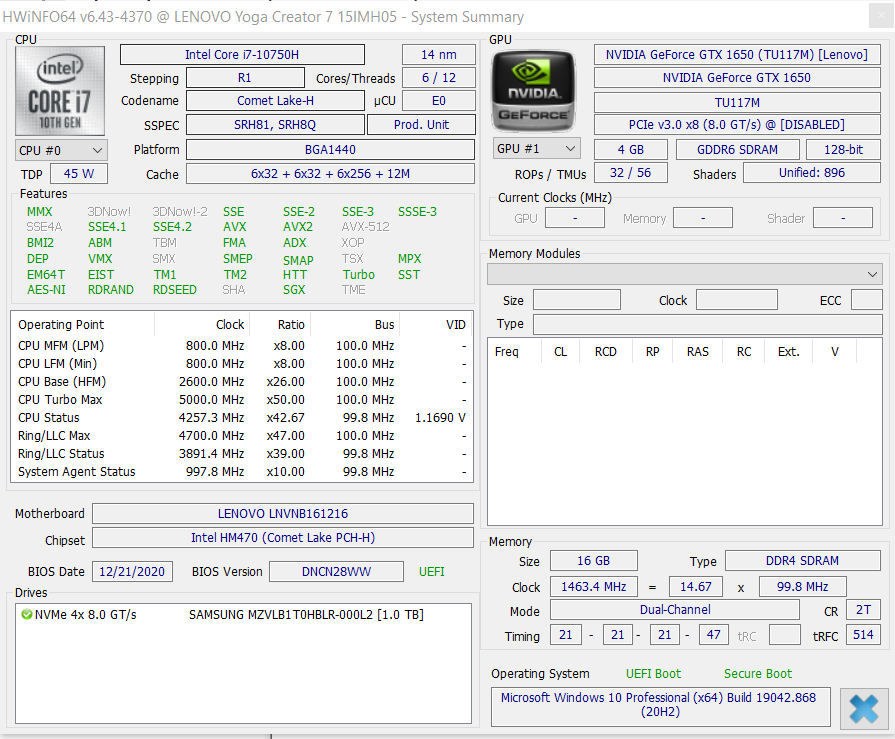Click the Freq column header in memory table
The width and height of the screenshot is (895, 739).
(x=507, y=352)
